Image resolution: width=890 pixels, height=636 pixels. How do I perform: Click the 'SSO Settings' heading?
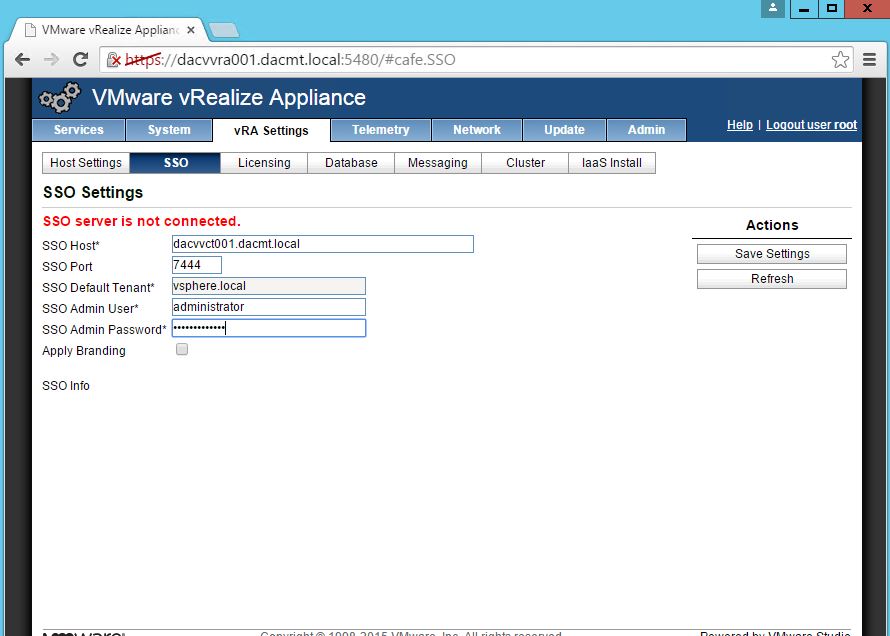[x=93, y=192]
